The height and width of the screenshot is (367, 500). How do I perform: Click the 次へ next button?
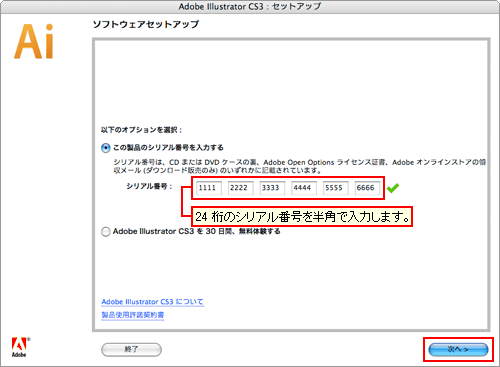(x=458, y=349)
